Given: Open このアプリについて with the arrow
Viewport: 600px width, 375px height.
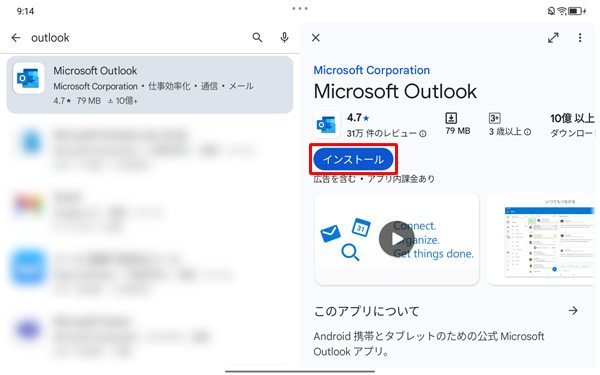Looking at the screenshot, I should pos(573,310).
